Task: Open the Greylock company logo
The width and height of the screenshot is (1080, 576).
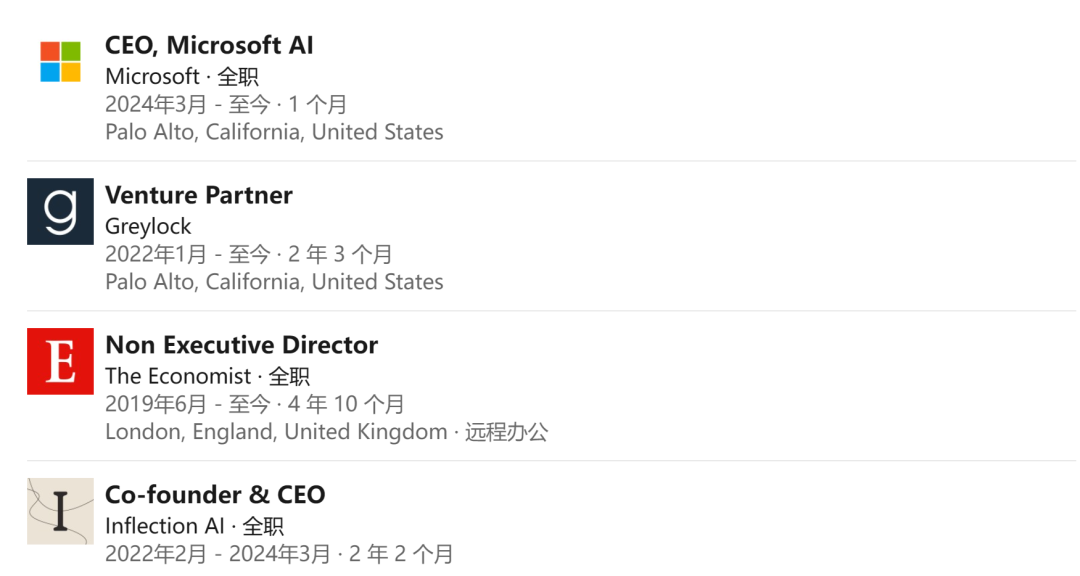Action: [x=61, y=212]
